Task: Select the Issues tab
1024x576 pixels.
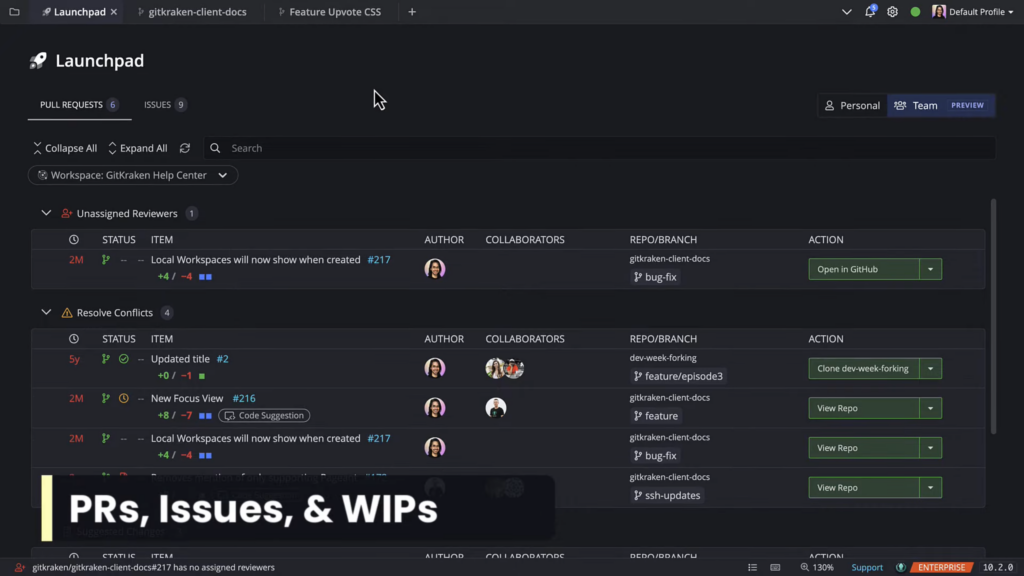Action: pos(165,104)
